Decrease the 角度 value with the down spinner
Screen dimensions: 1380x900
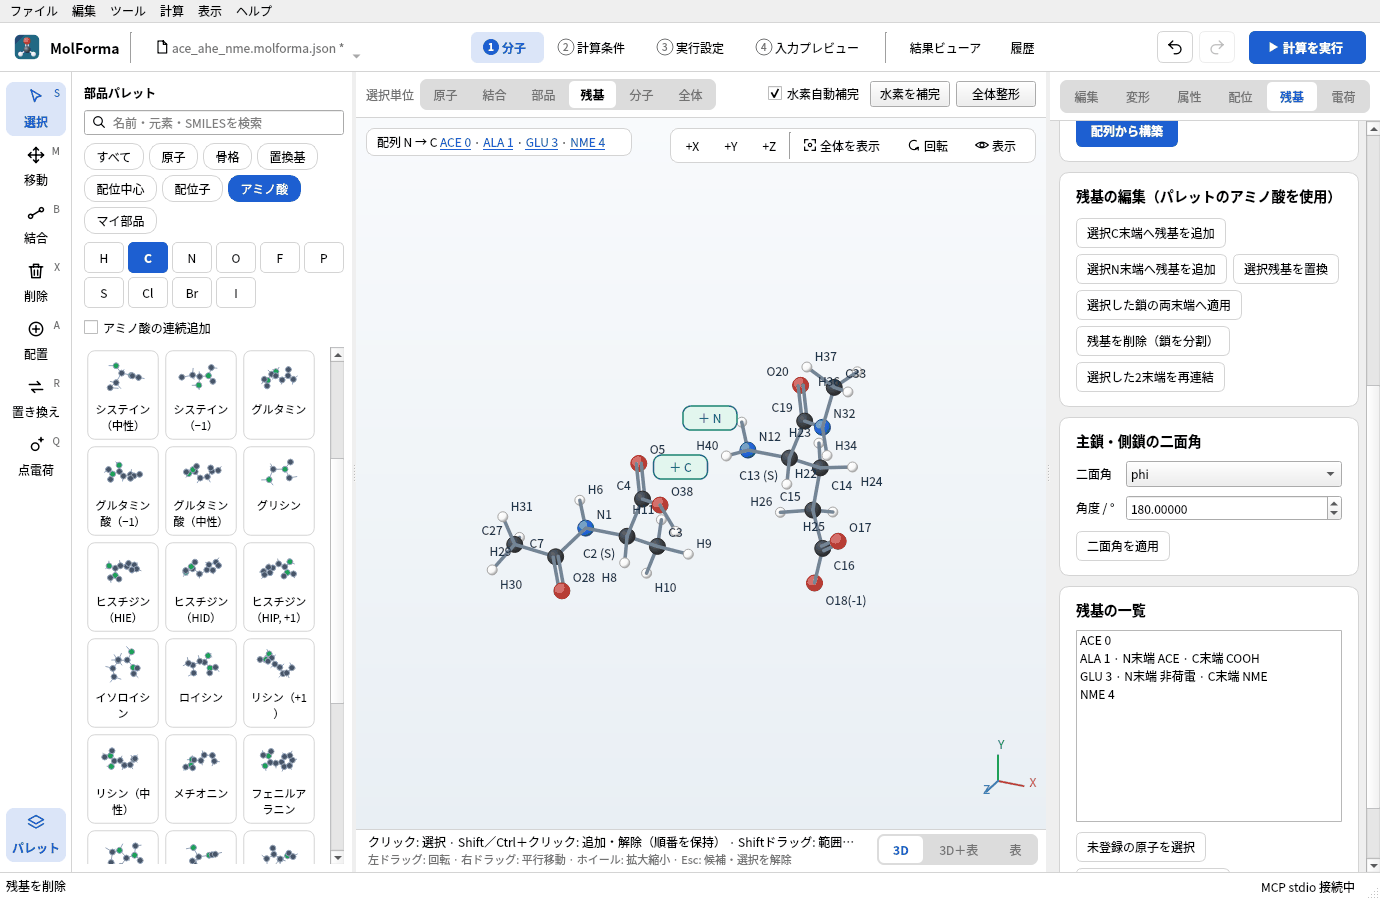(1334, 514)
